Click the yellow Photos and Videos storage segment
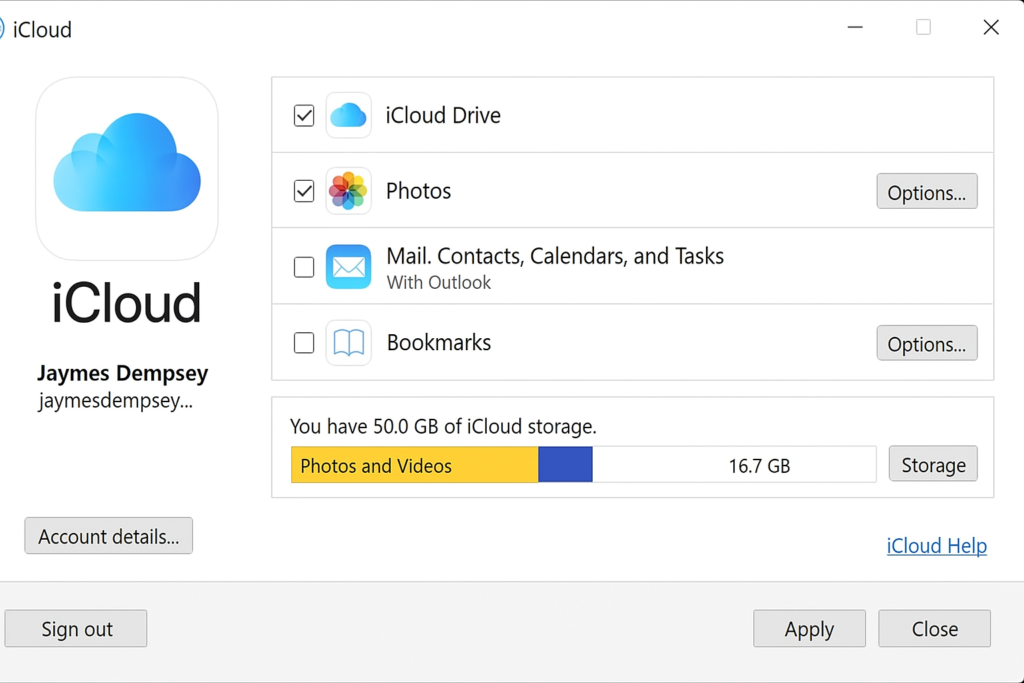Screen dimensions: 1024x683 pyautogui.click(x=414, y=465)
